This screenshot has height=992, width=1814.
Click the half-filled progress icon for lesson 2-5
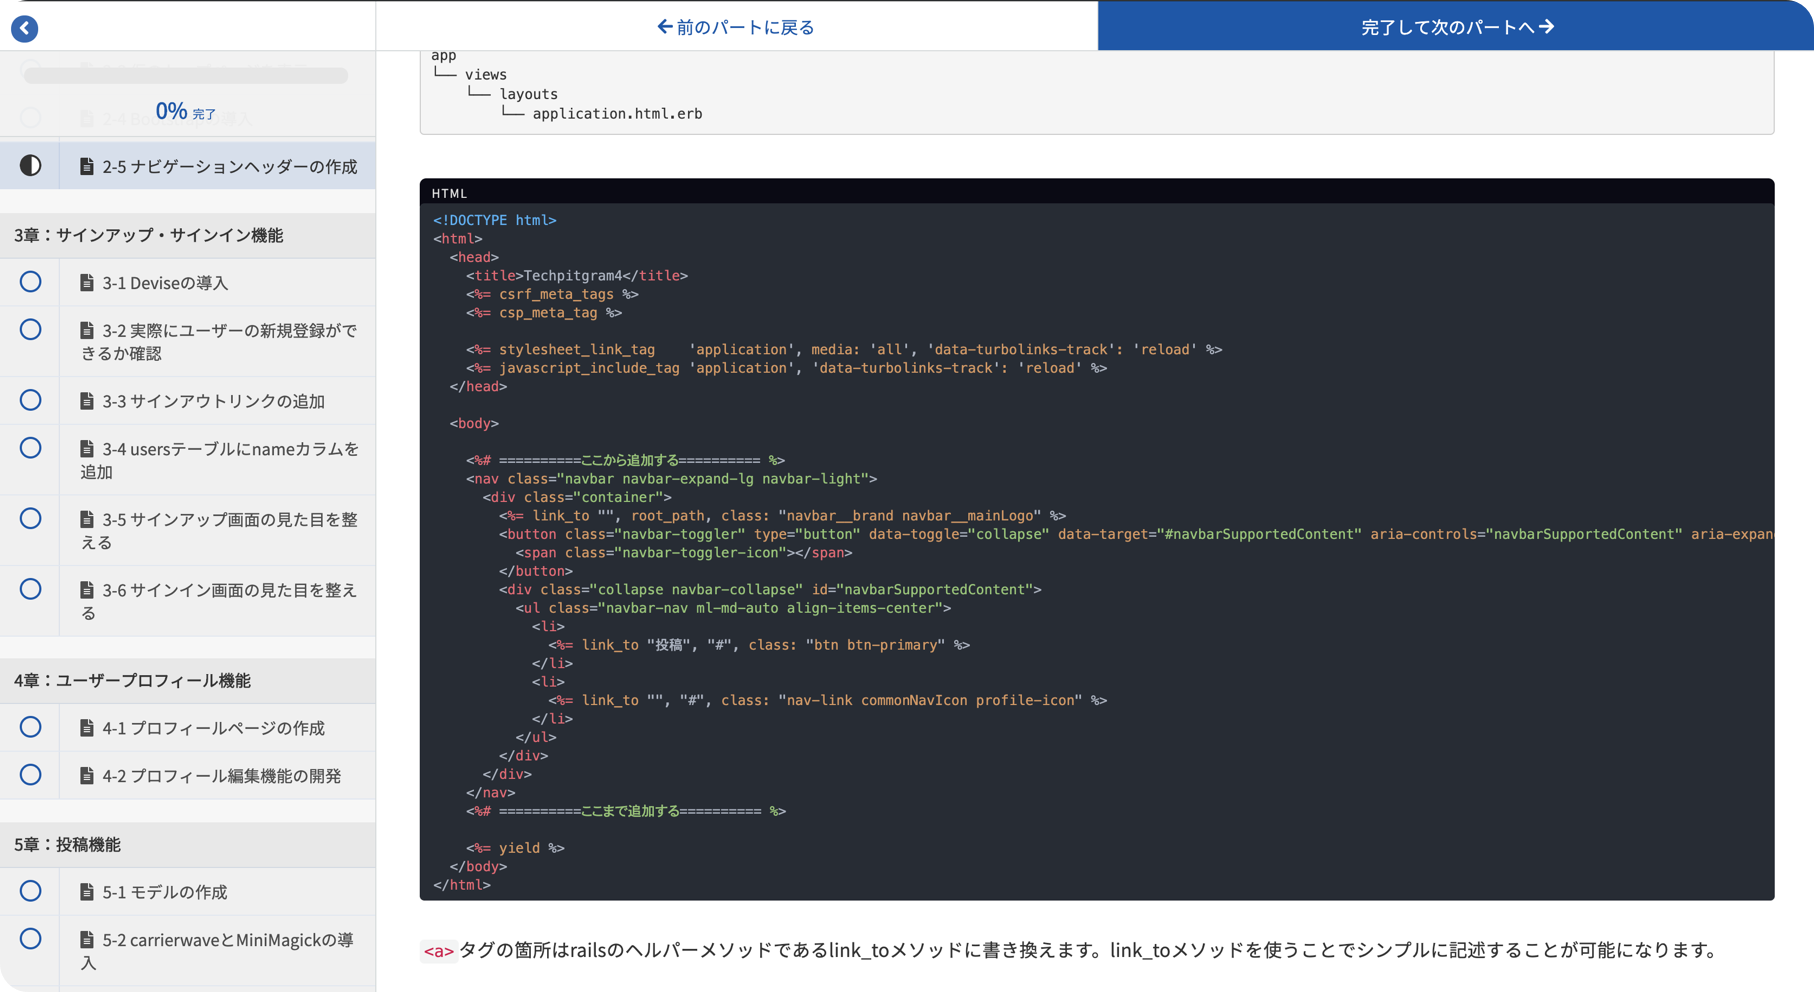pyautogui.click(x=30, y=164)
